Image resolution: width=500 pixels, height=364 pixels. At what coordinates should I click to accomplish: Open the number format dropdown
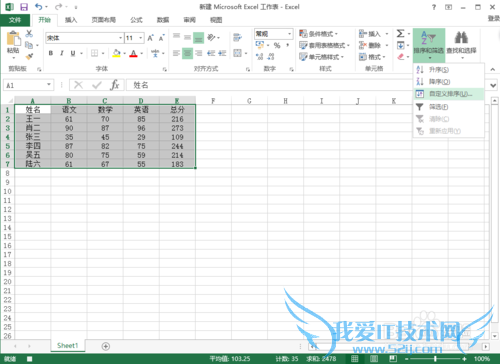click(289, 34)
